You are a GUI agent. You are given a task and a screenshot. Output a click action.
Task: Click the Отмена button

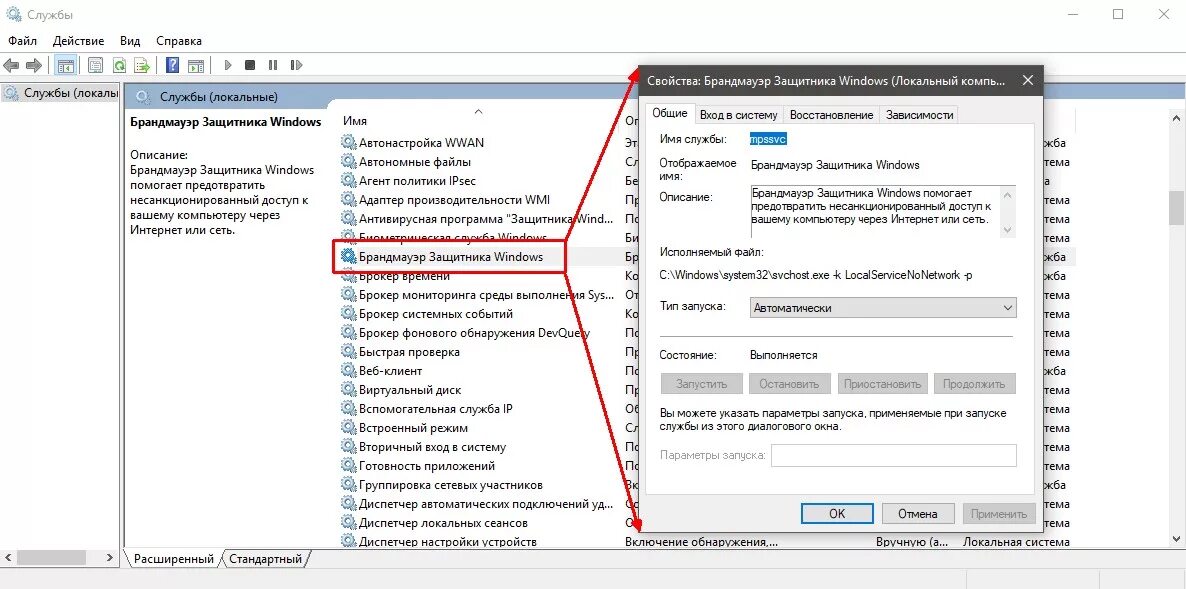coord(917,513)
